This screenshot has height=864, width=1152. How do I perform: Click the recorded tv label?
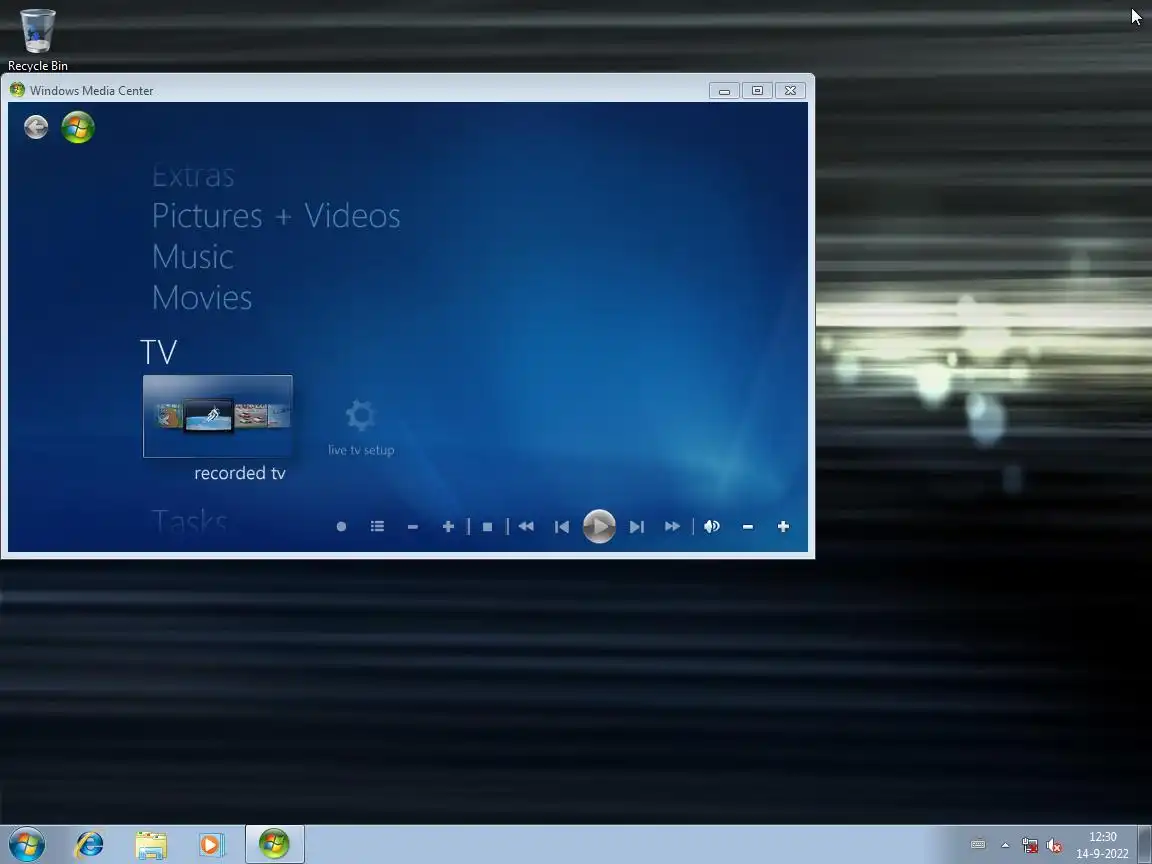tap(240, 473)
